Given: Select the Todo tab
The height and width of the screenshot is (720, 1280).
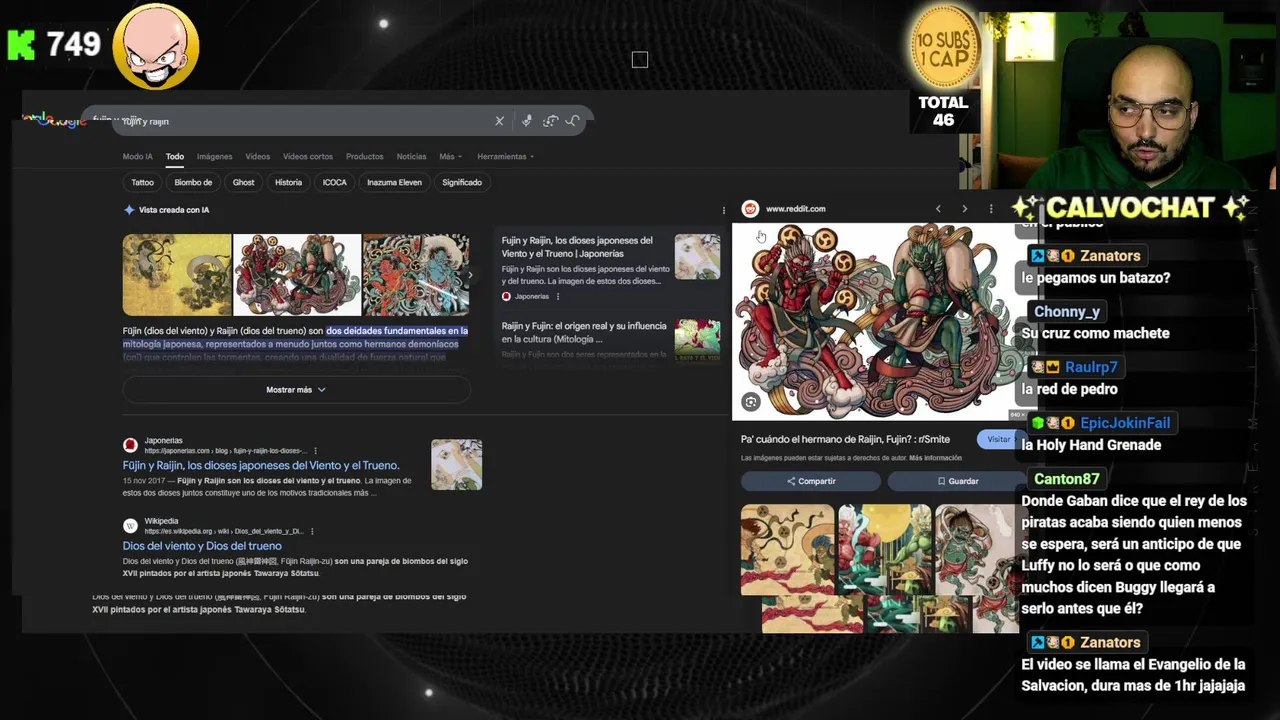Looking at the screenshot, I should pyautogui.click(x=175, y=157).
